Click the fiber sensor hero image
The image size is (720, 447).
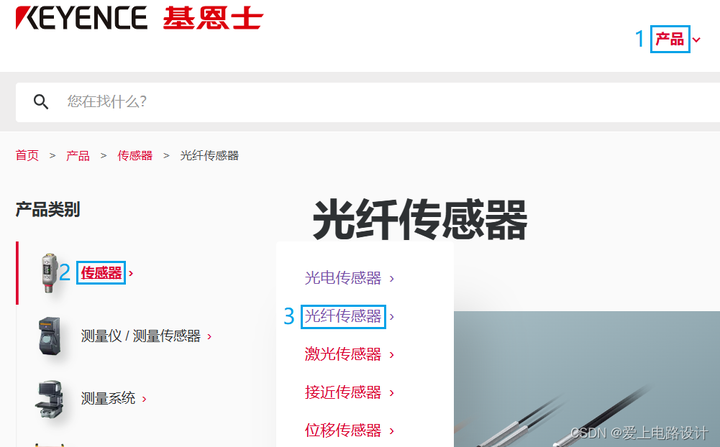(x=587, y=379)
